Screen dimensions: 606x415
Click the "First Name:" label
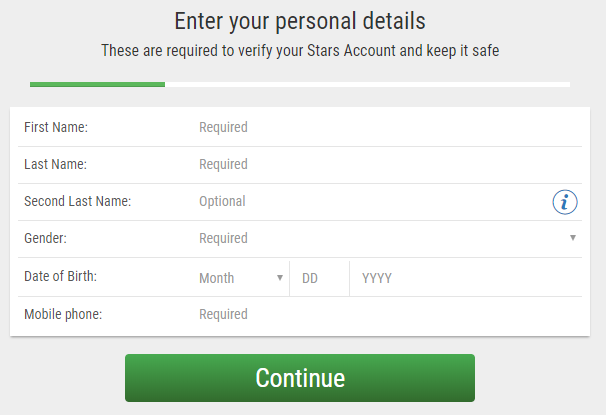point(56,128)
